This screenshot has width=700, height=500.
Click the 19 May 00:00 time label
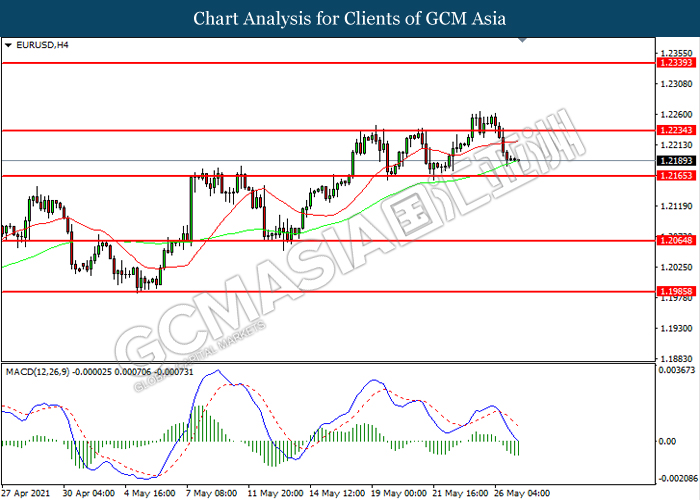[x=399, y=494]
